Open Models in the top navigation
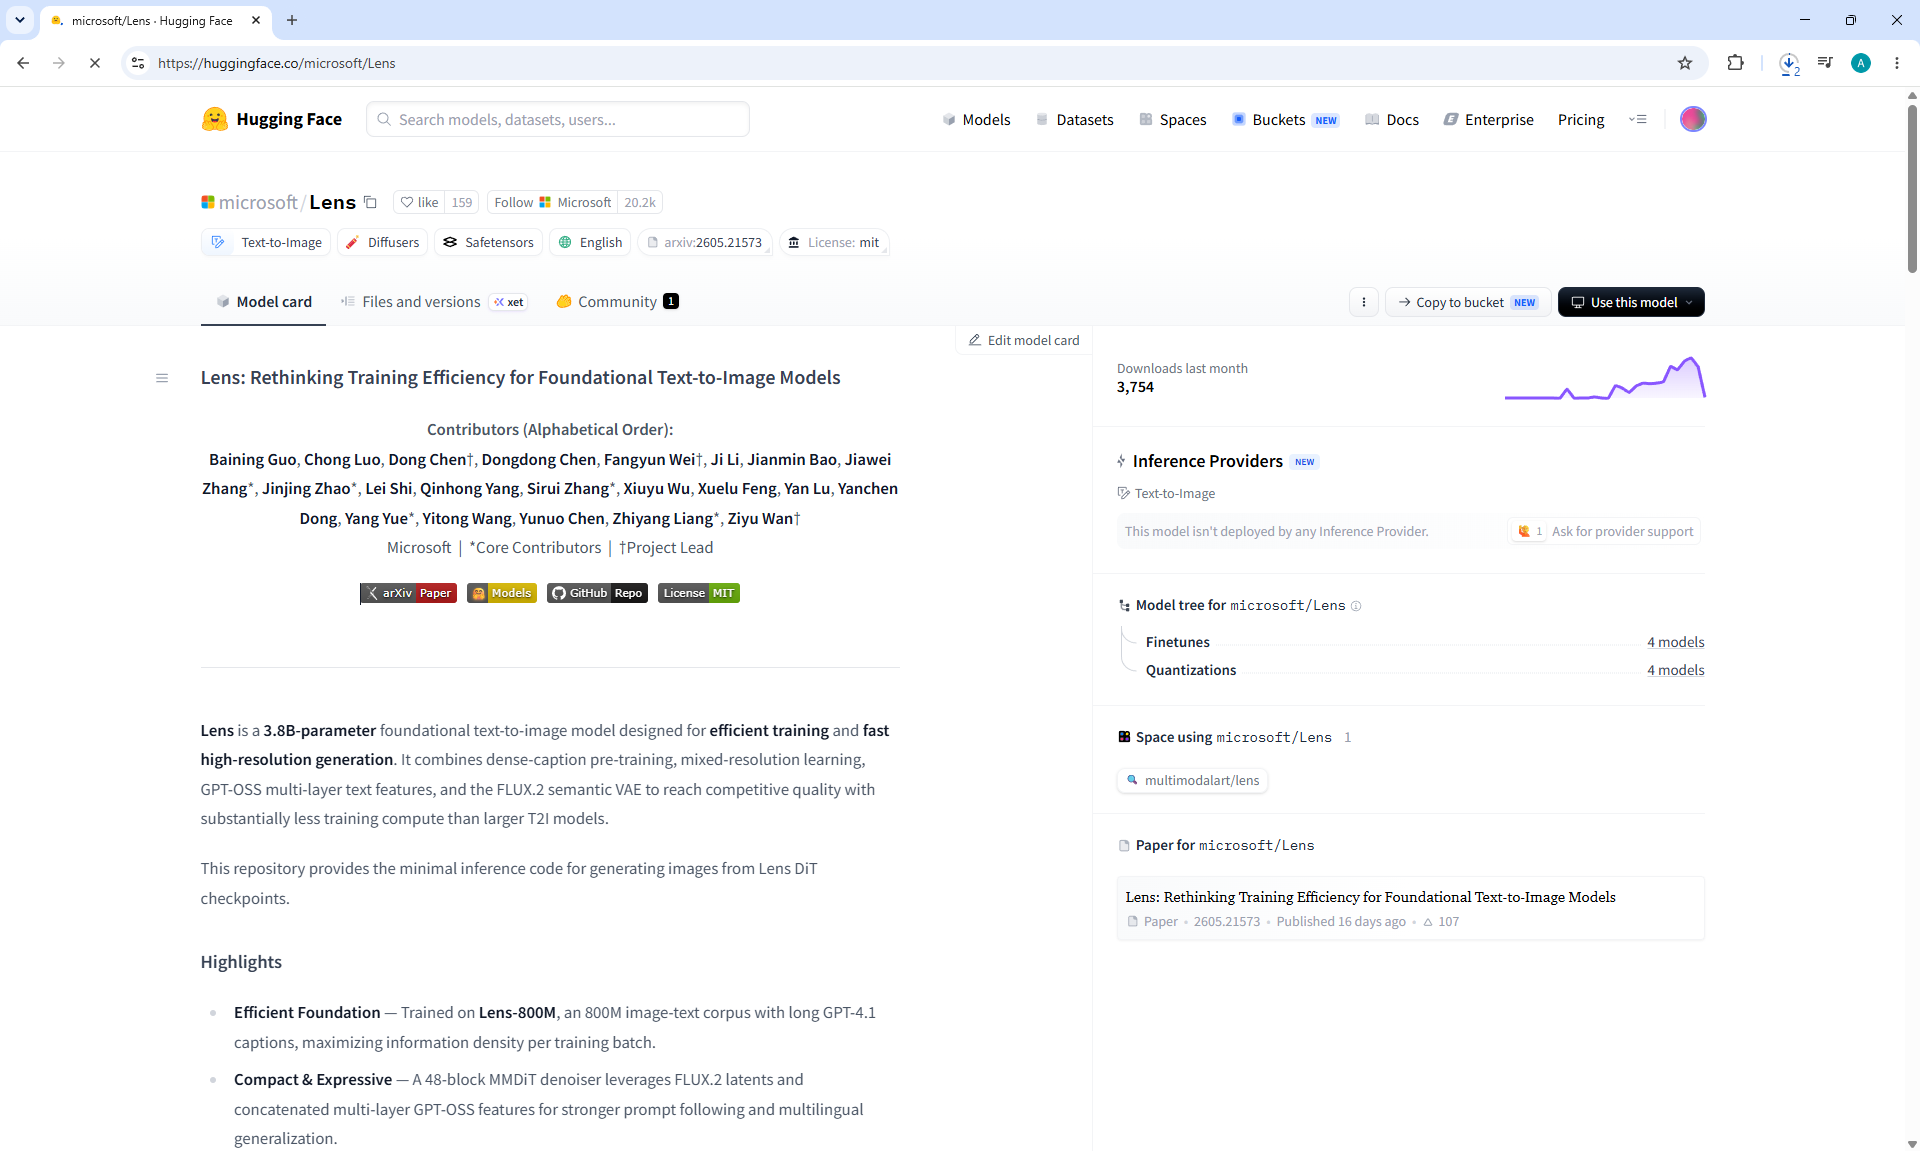This screenshot has width=1920, height=1151. (976, 119)
